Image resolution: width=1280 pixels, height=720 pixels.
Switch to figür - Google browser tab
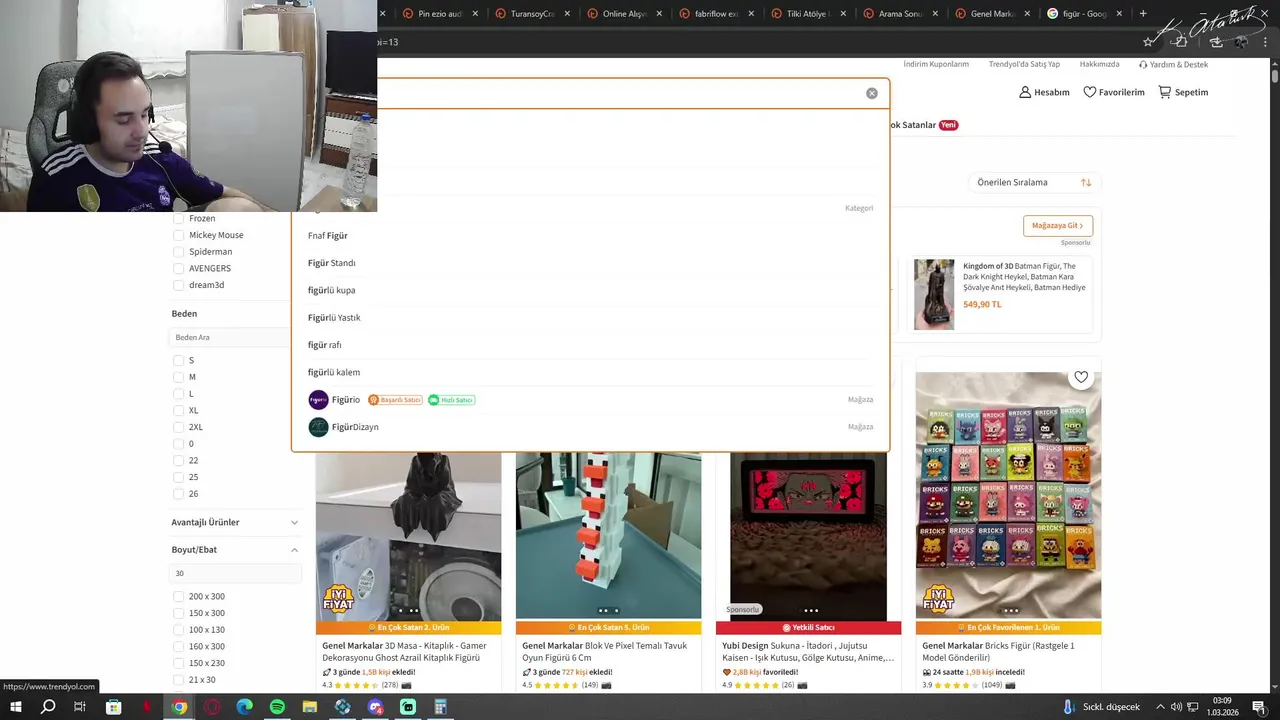[1084, 14]
